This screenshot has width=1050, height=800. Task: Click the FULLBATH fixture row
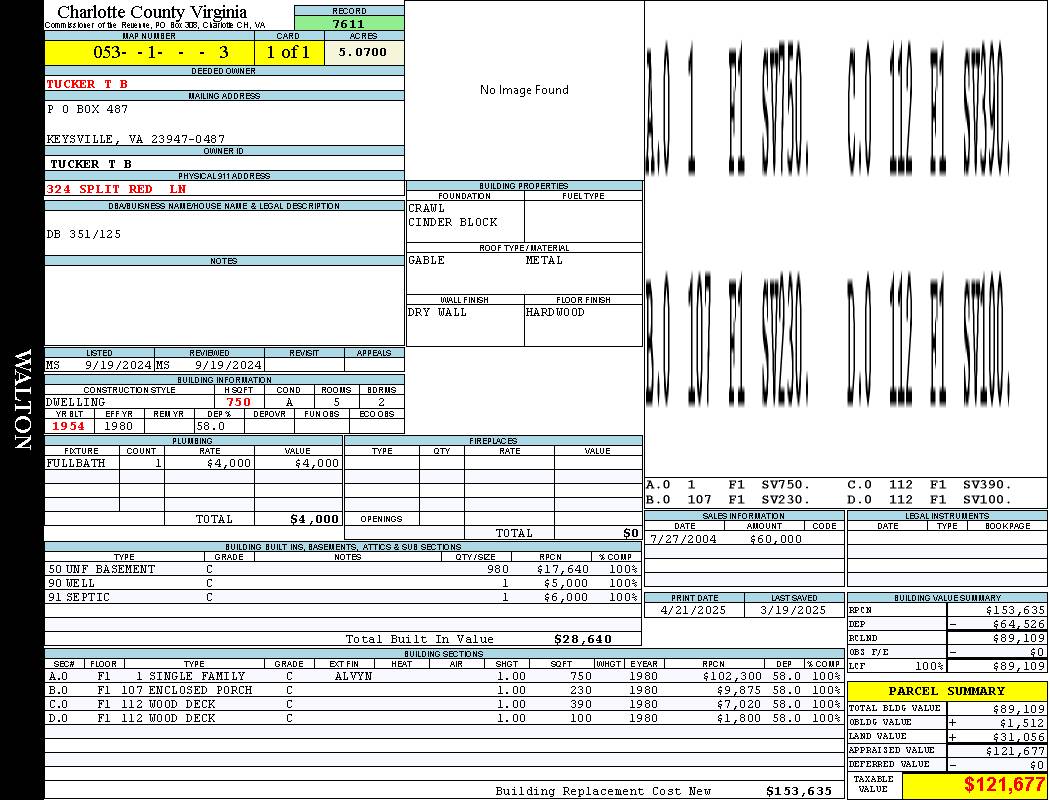pos(194,463)
